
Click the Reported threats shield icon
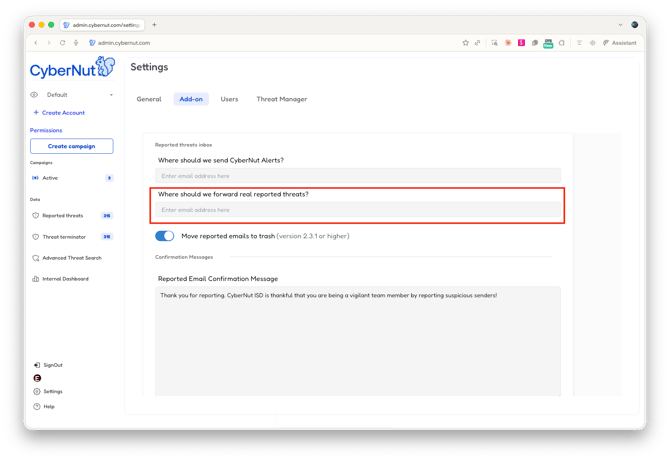[x=35, y=216]
